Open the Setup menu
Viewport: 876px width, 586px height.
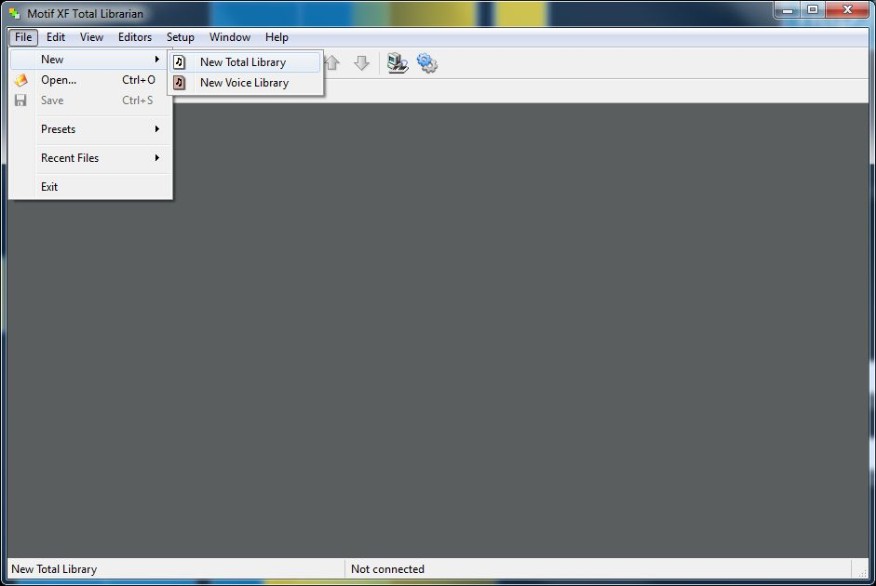tap(180, 37)
